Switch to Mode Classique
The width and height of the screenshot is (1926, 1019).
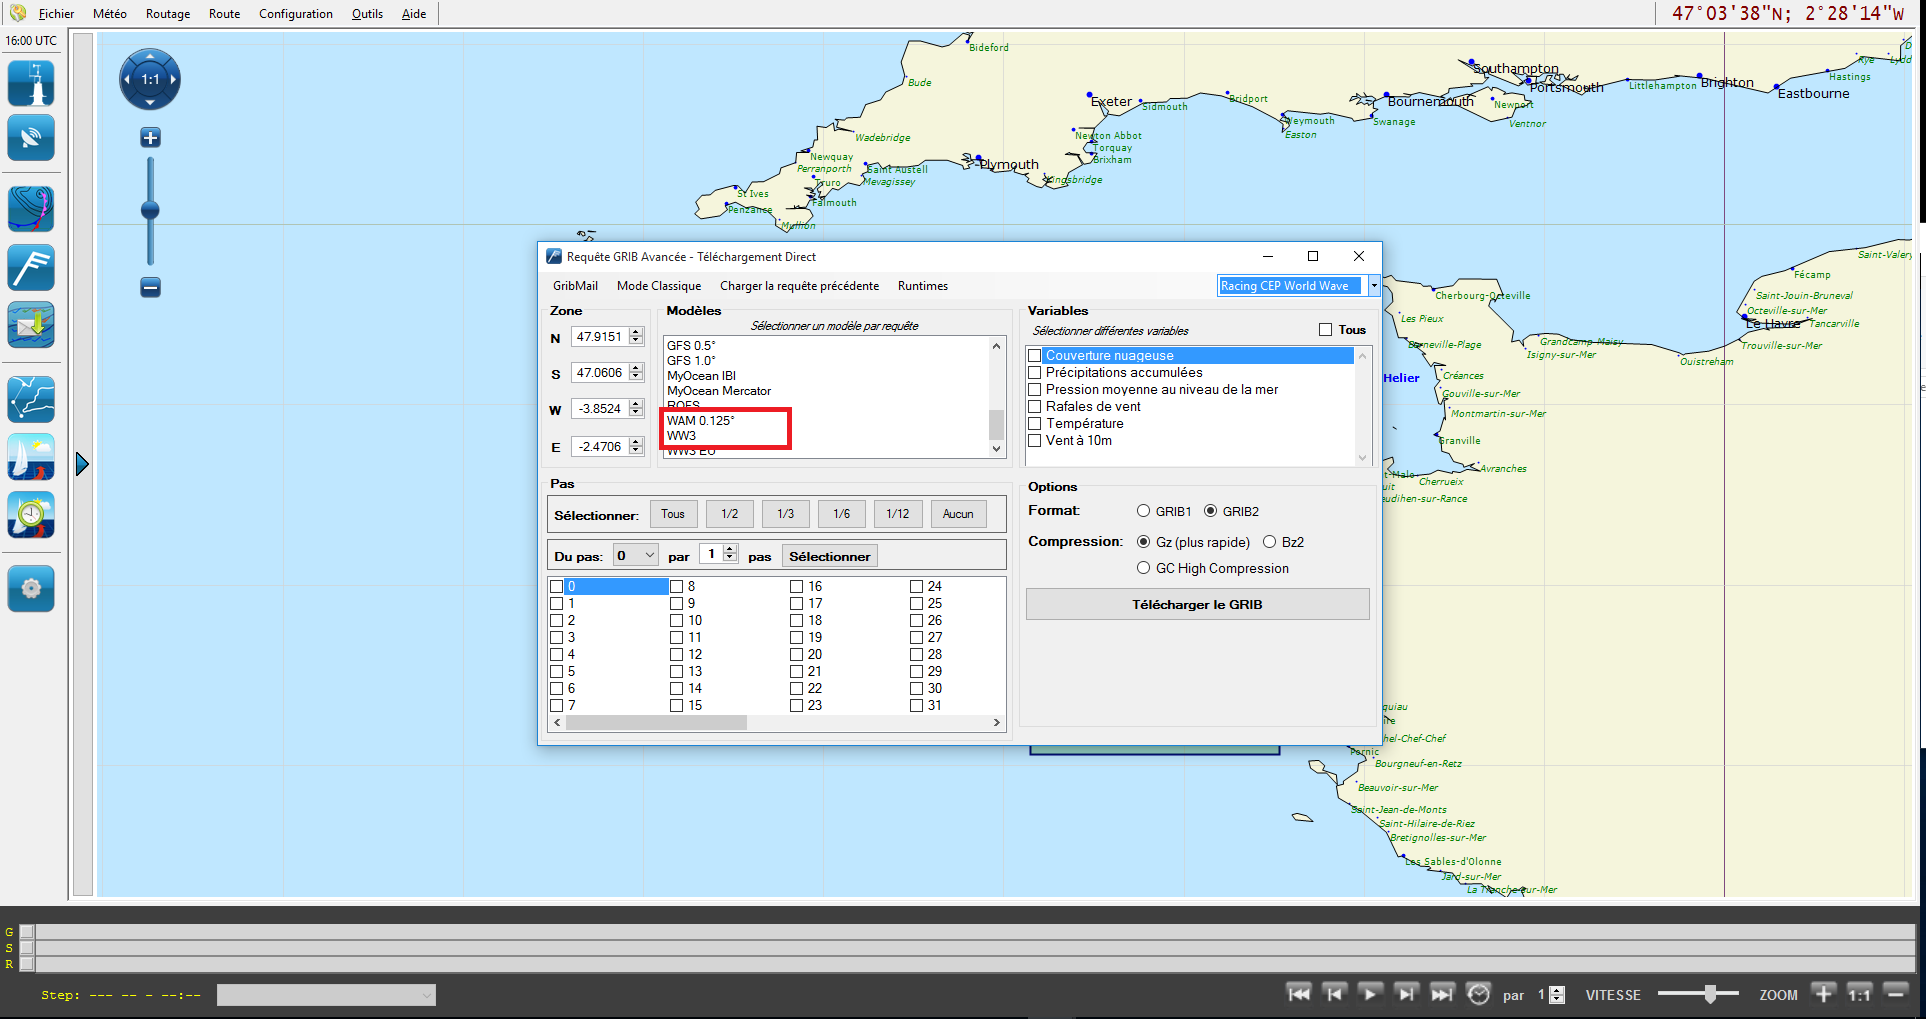[x=658, y=286]
